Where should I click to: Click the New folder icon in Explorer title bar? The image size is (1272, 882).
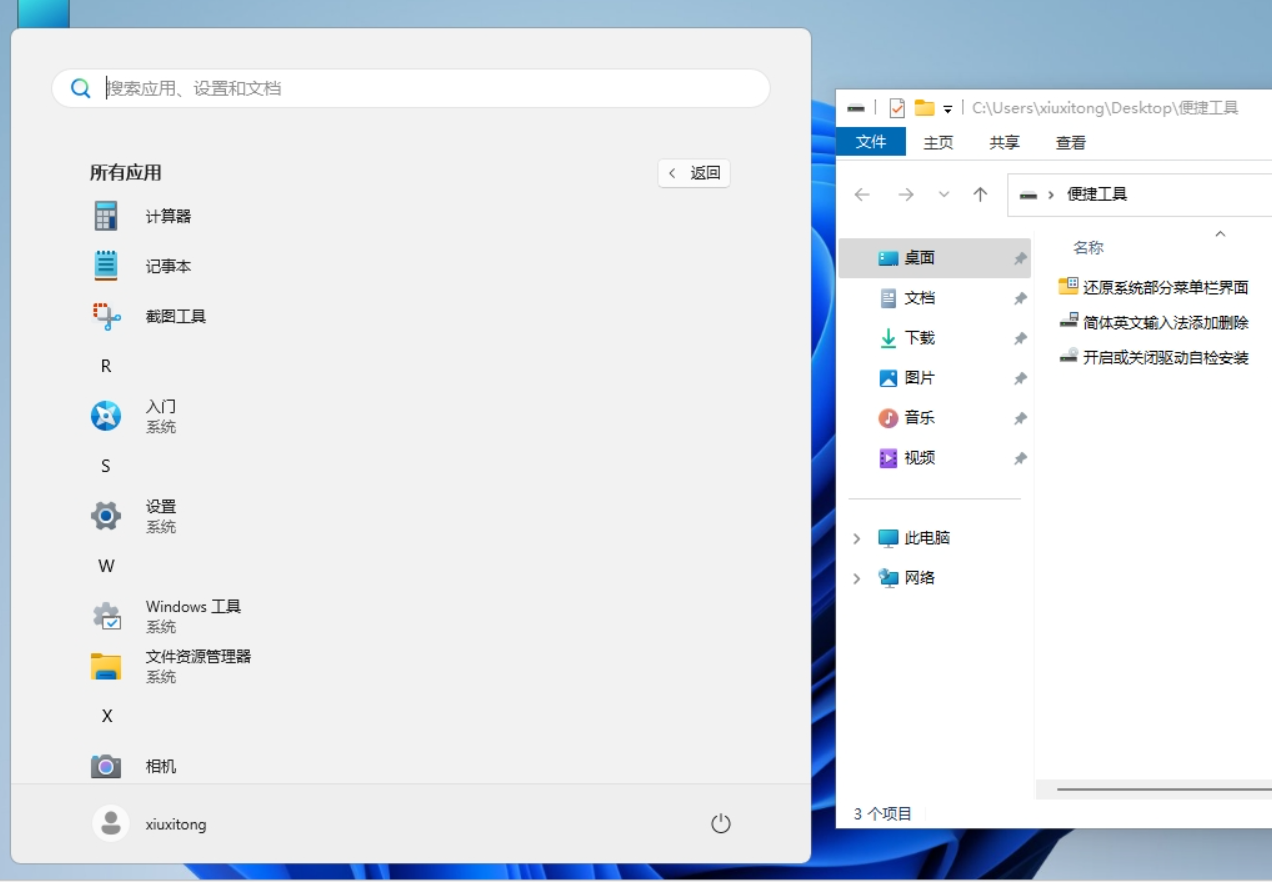click(x=924, y=108)
